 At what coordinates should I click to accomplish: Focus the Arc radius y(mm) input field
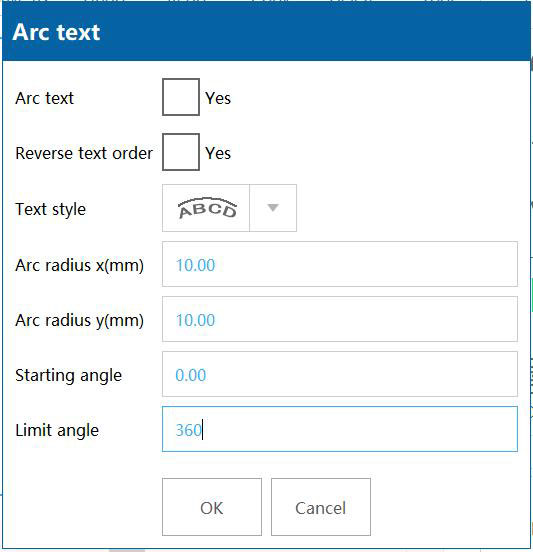coord(340,319)
